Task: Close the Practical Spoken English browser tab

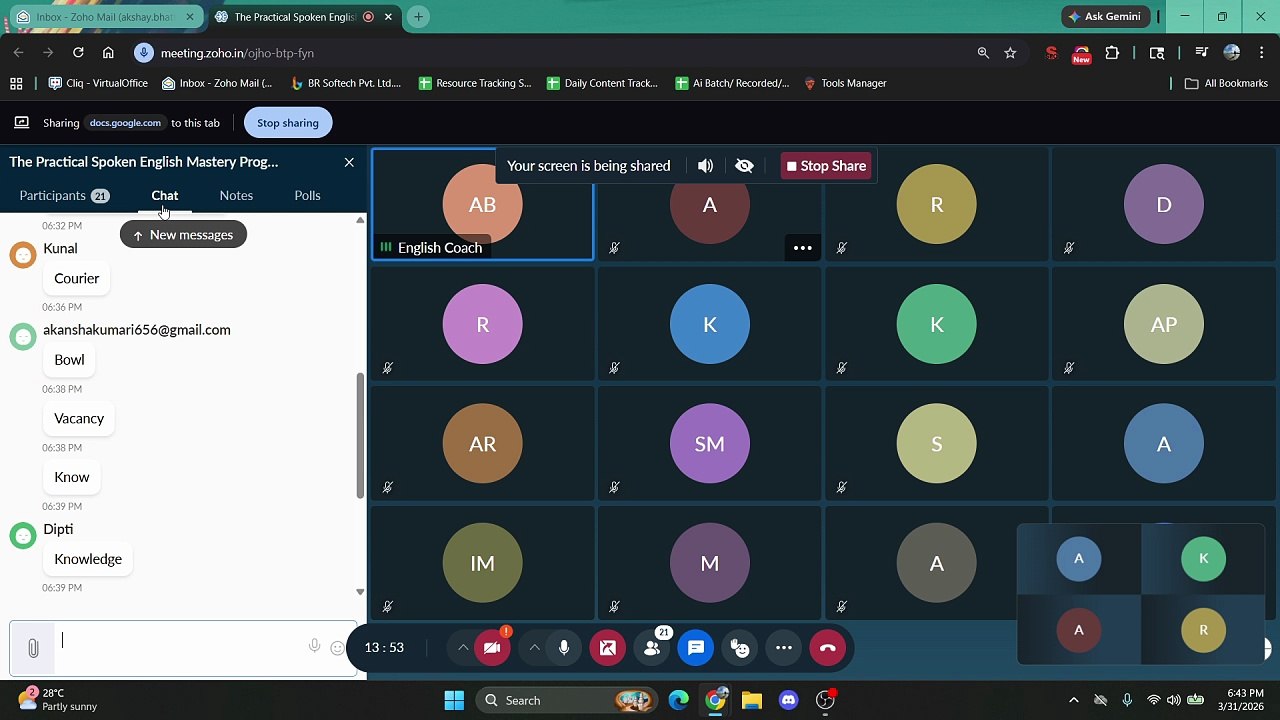Action: pyautogui.click(x=388, y=17)
